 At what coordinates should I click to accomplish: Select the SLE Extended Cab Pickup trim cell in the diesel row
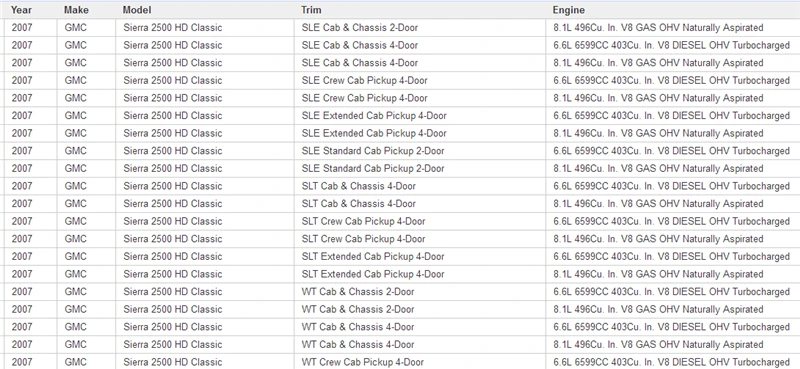pyautogui.click(x=420, y=116)
